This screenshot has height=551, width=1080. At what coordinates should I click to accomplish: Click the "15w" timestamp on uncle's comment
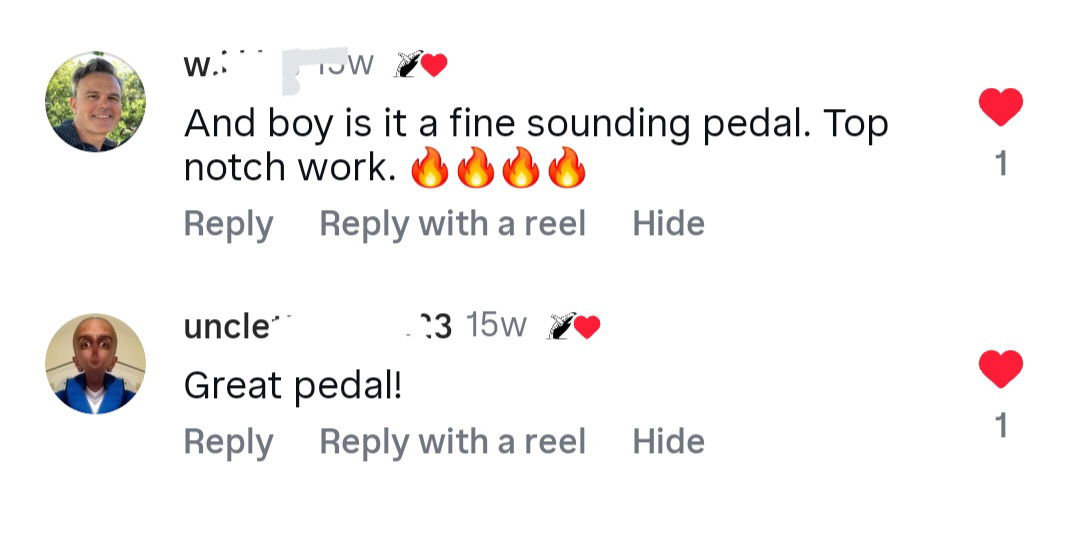tap(496, 326)
